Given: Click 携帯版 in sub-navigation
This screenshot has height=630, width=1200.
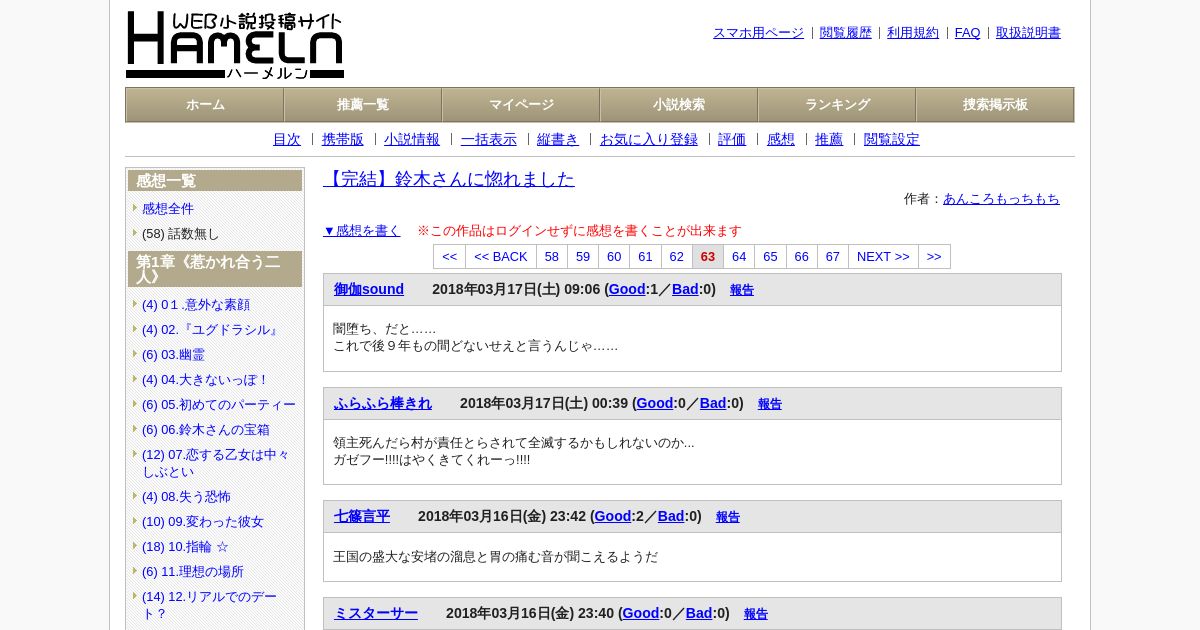Looking at the screenshot, I should click(343, 140).
